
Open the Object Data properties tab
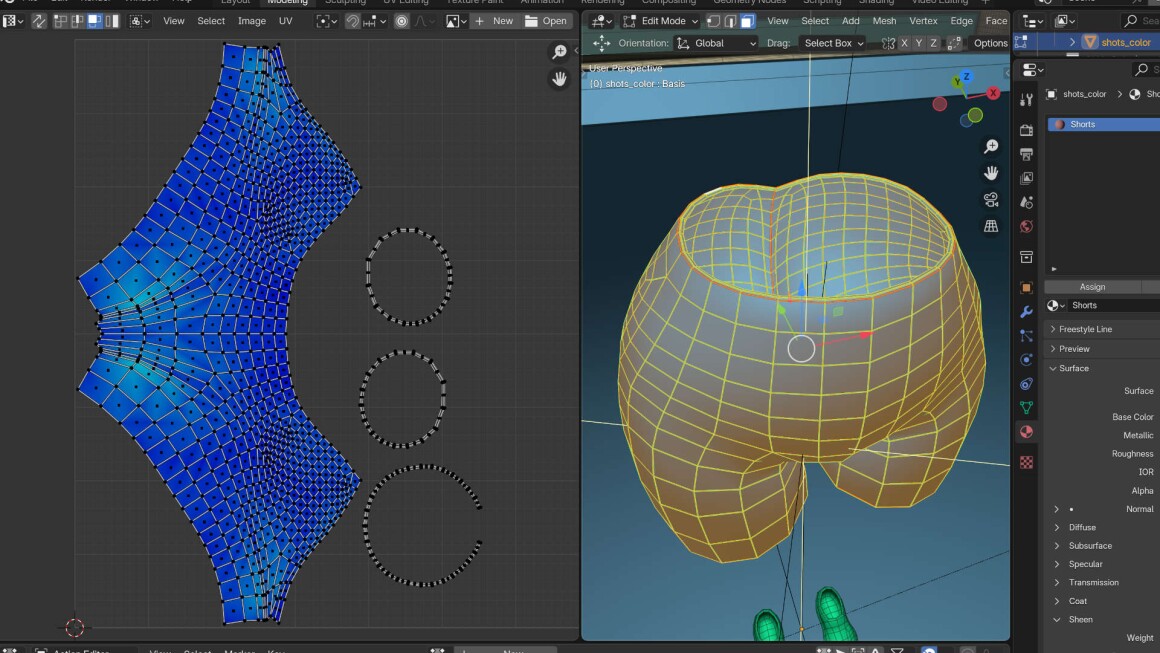(x=1026, y=407)
